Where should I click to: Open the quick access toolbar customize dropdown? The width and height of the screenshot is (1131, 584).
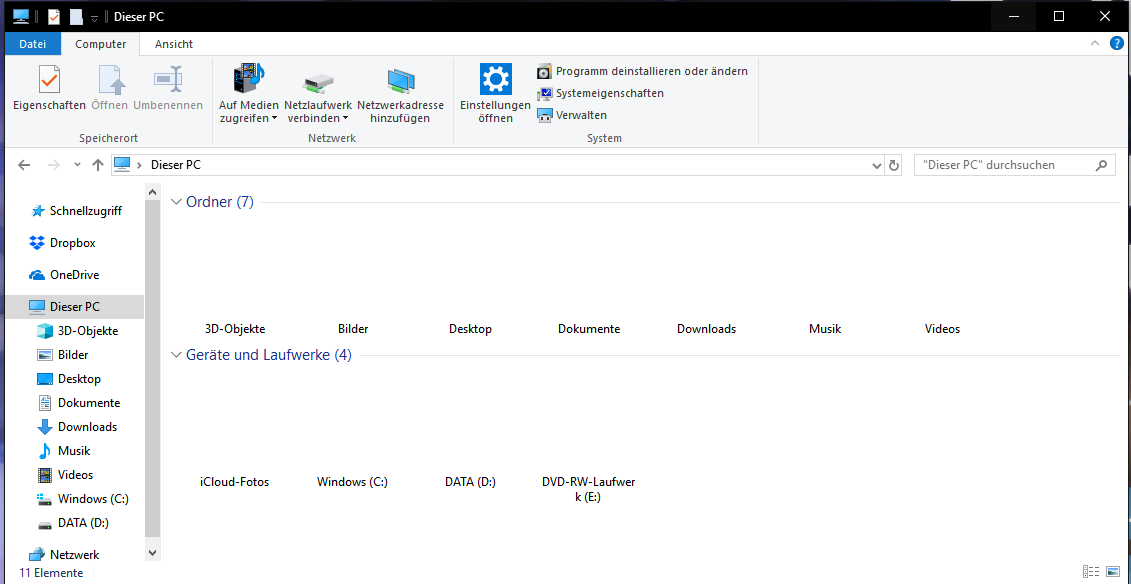pyautogui.click(x=94, y=18)
